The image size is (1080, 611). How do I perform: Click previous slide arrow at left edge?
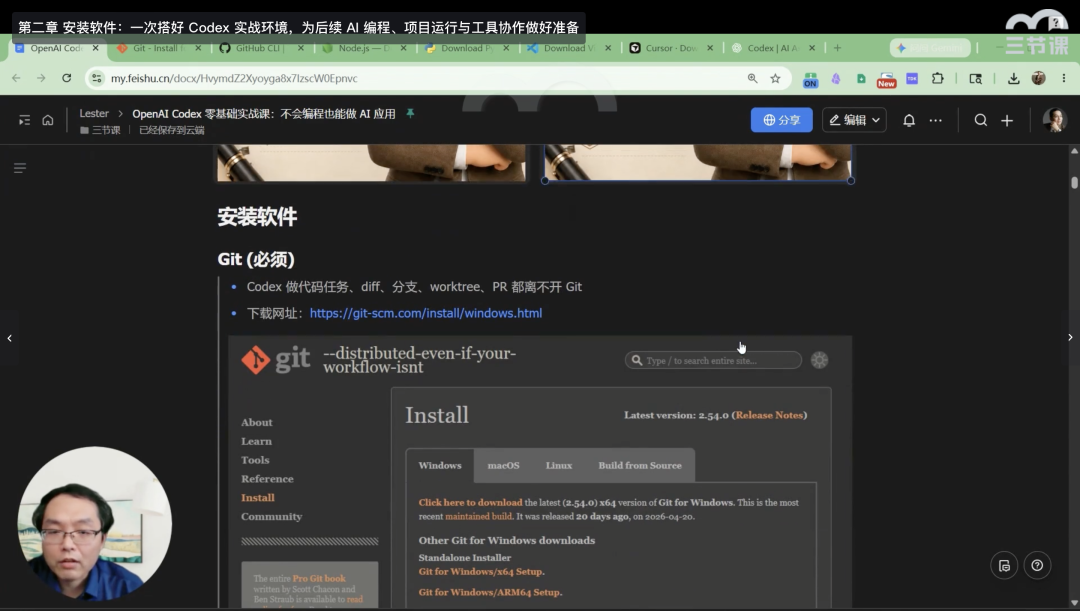point(10,338)
